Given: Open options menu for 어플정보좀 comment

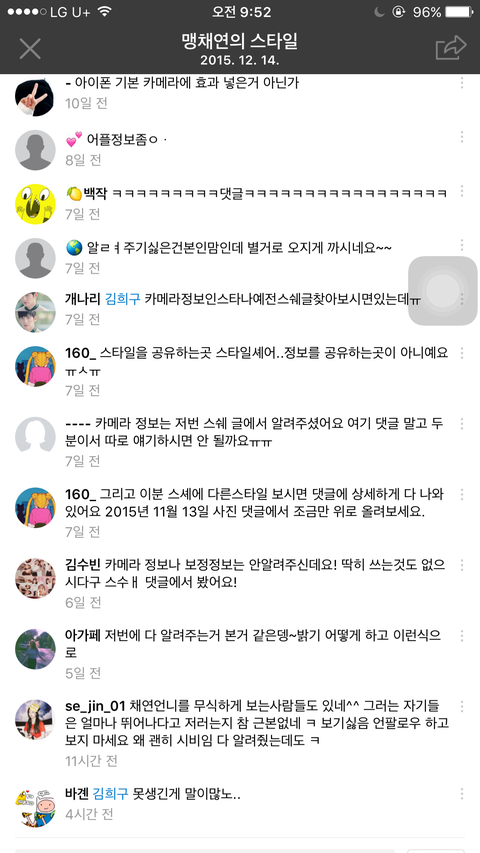Looking at the screenshot, I should tap(461, 137).
